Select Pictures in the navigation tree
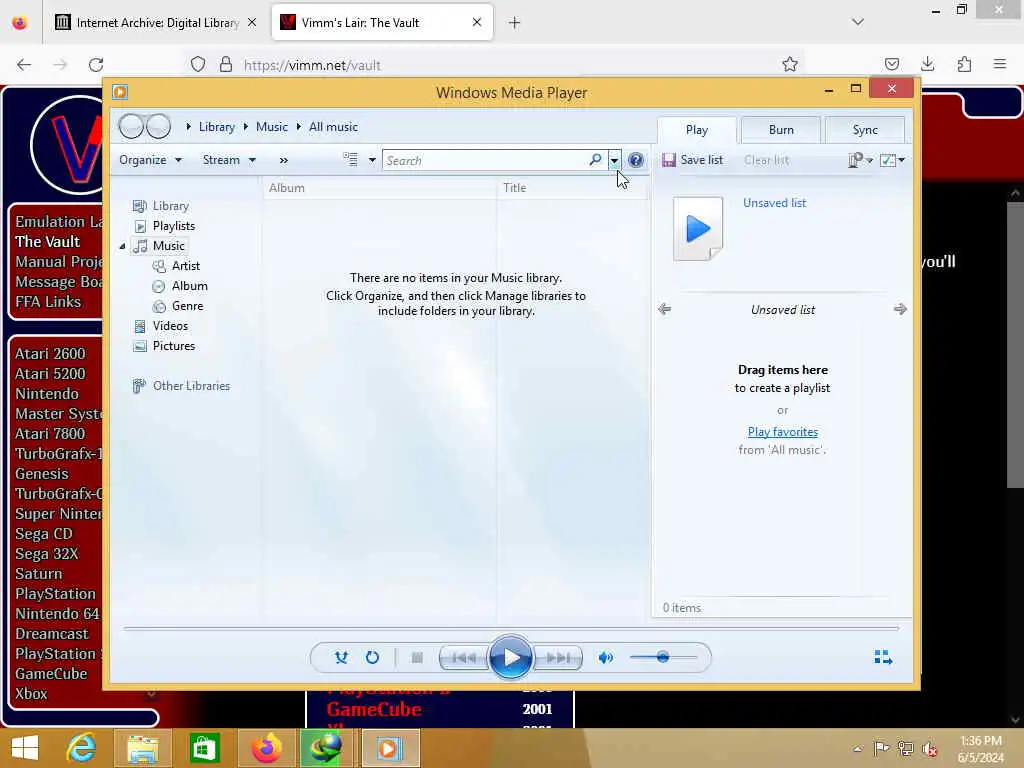This screenshot has height=768, width=1024. 174,346
